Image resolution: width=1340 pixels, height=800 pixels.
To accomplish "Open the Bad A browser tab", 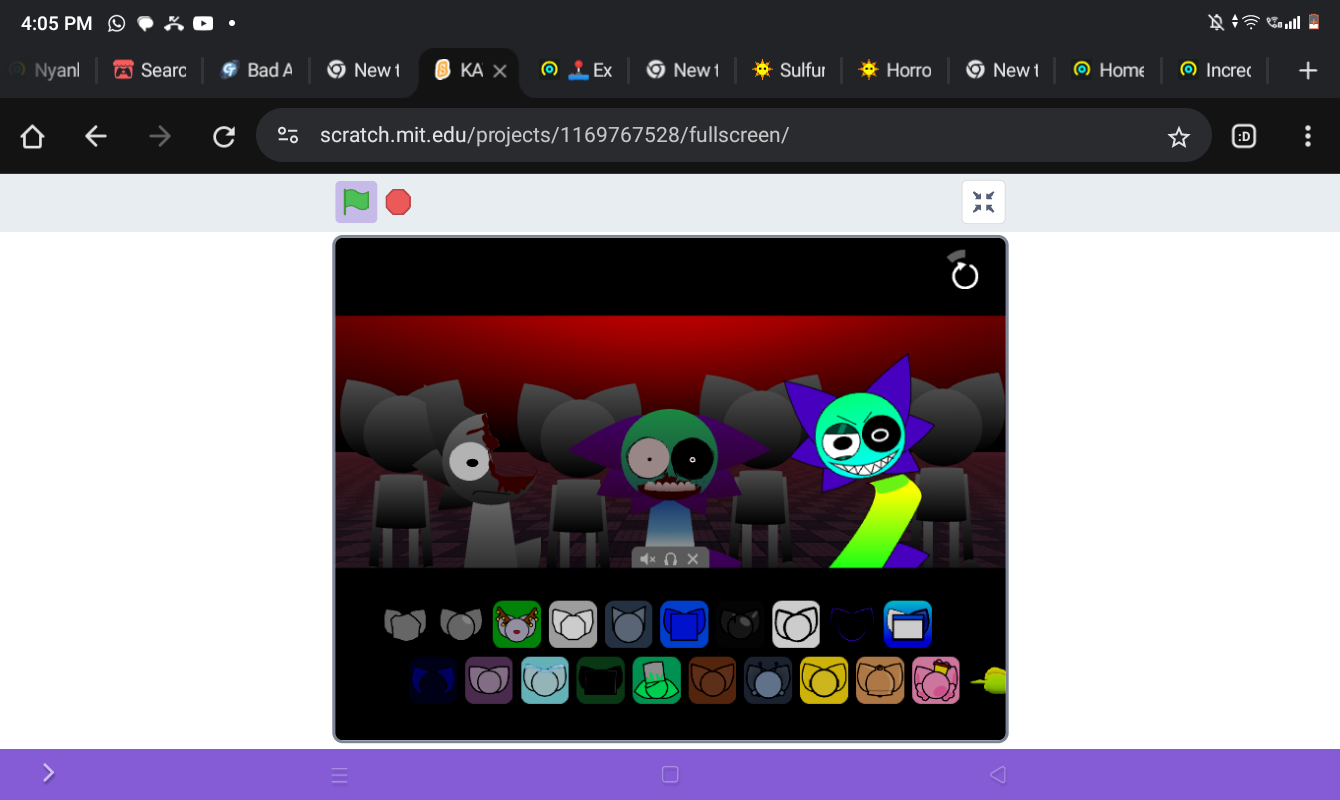I will pos(257,70).
